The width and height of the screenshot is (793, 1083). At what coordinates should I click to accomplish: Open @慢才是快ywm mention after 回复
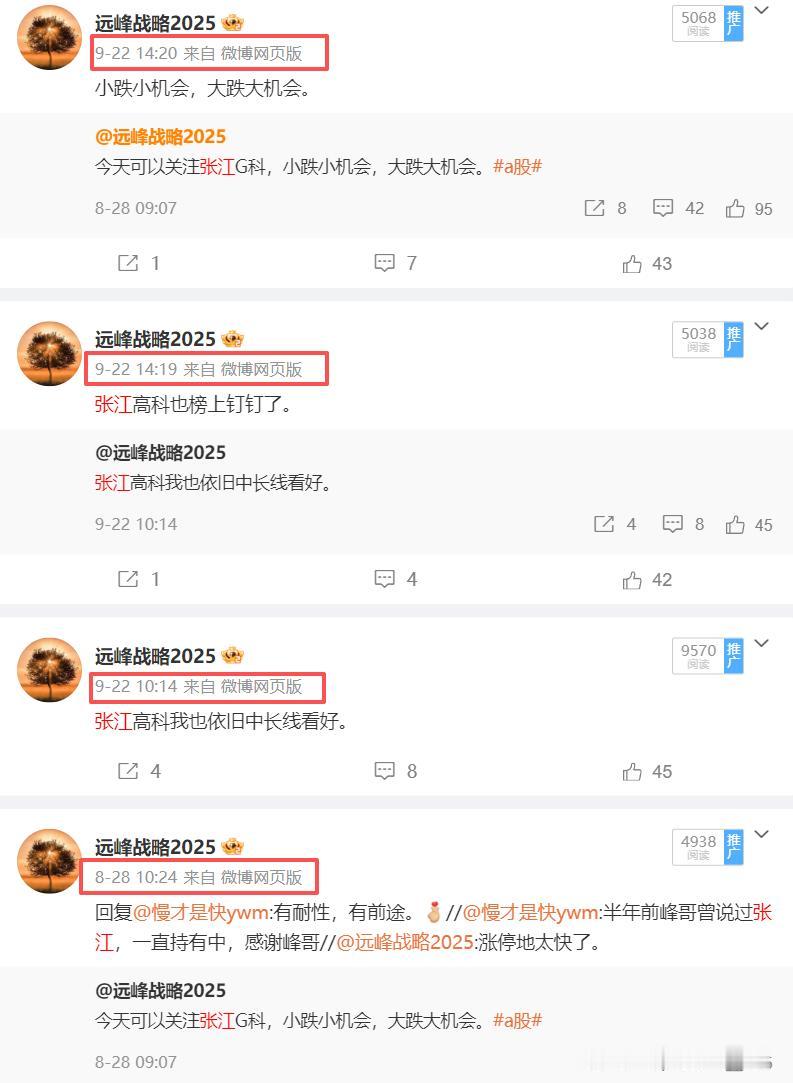201,912
